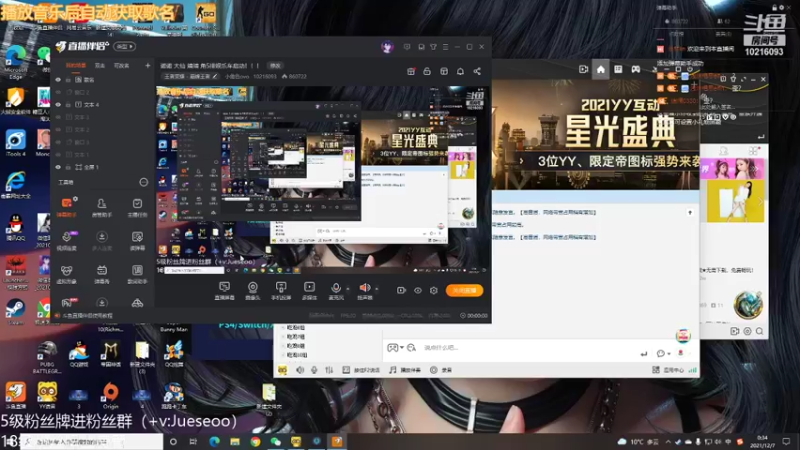Open the 弹幕秀 tool icon
800x450 pixels.
tap(102, 274)
